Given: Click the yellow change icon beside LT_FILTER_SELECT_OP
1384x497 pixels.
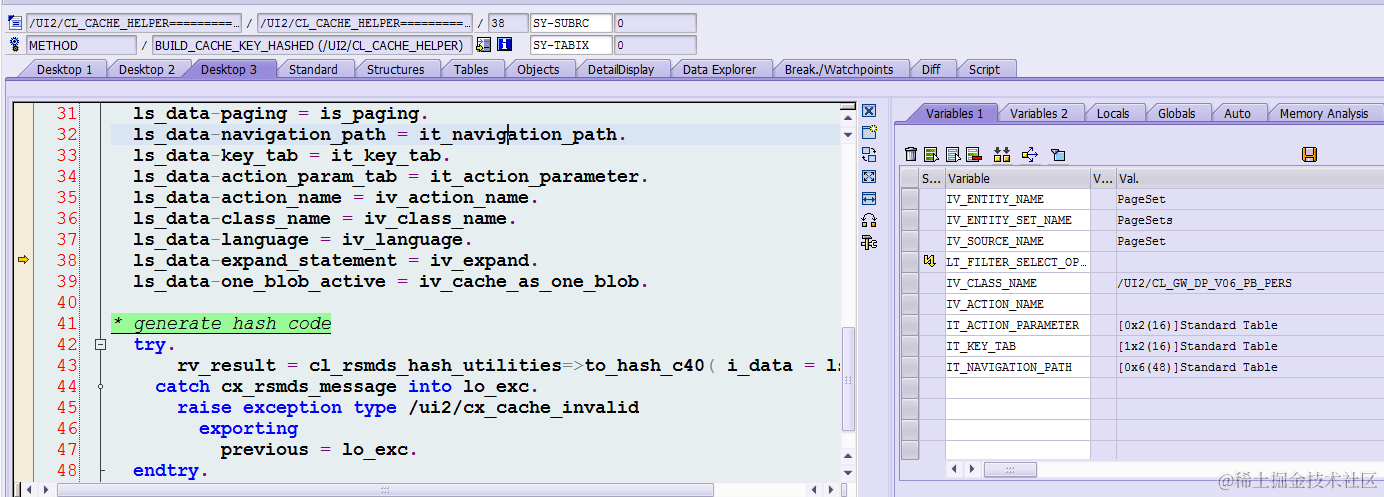Looking at the screenshot, I should click(931, 262).
